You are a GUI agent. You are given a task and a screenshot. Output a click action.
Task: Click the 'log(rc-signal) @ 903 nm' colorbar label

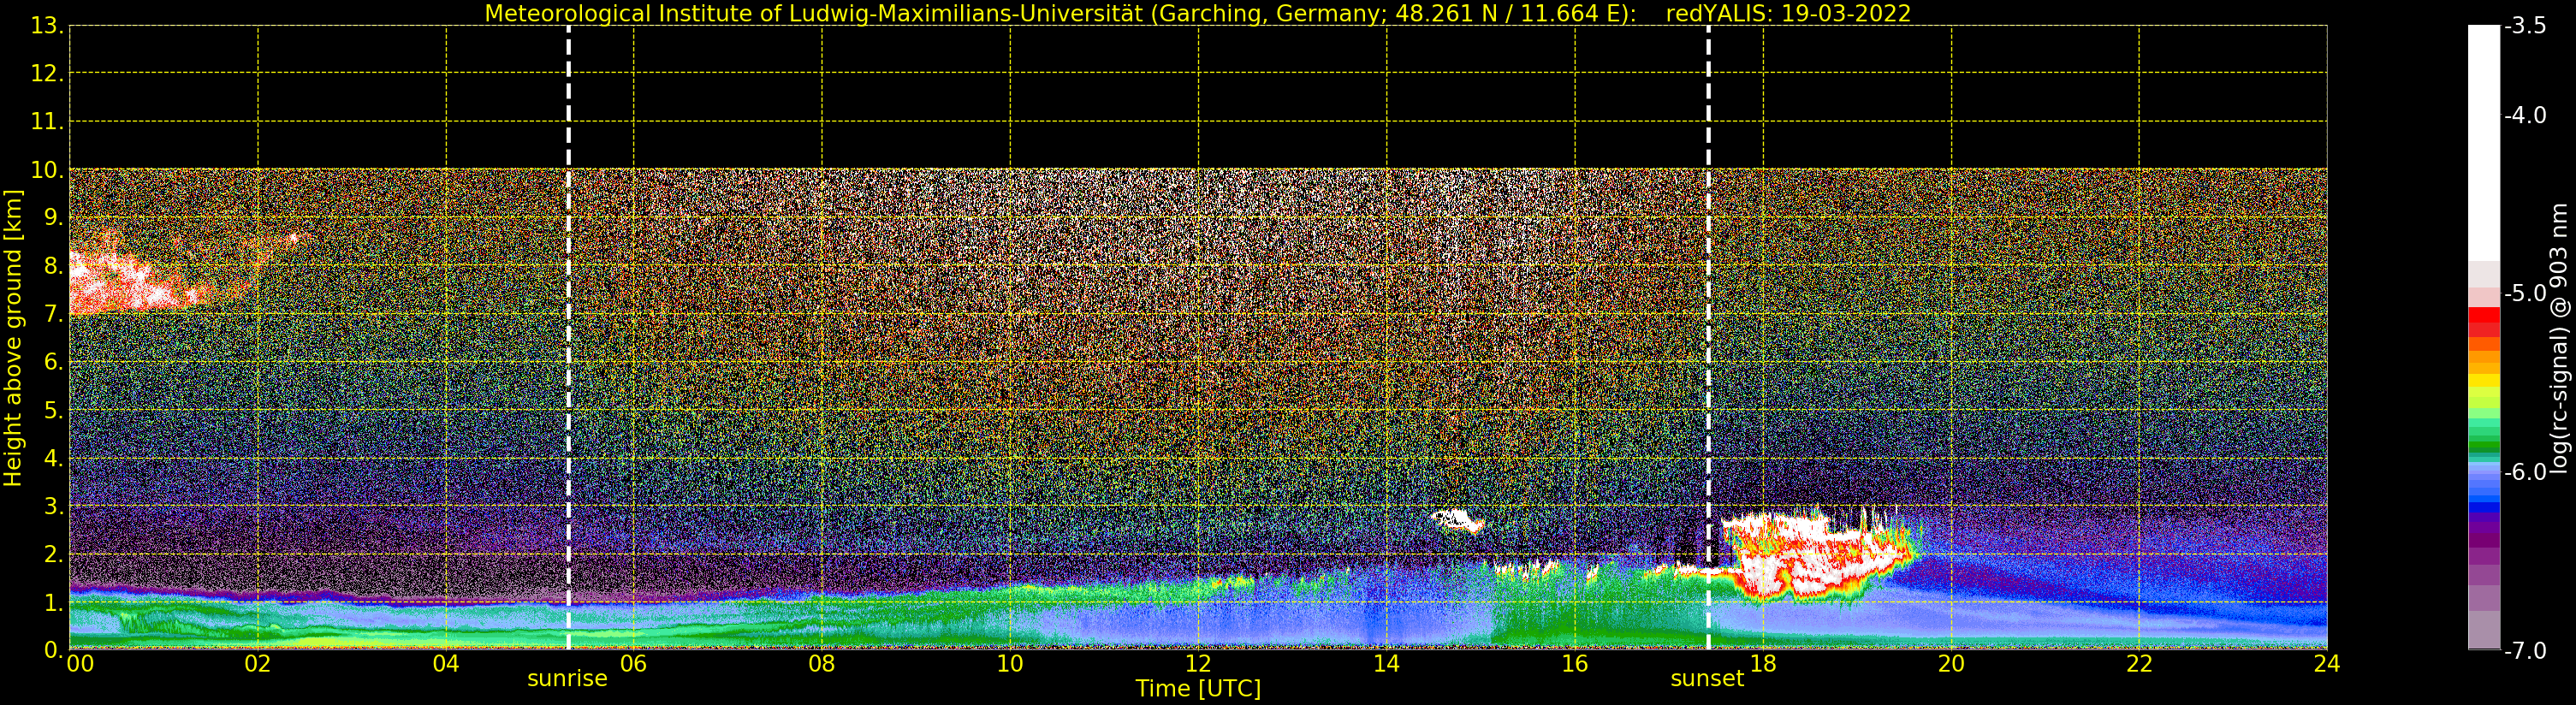click(x=2560, y=338)
